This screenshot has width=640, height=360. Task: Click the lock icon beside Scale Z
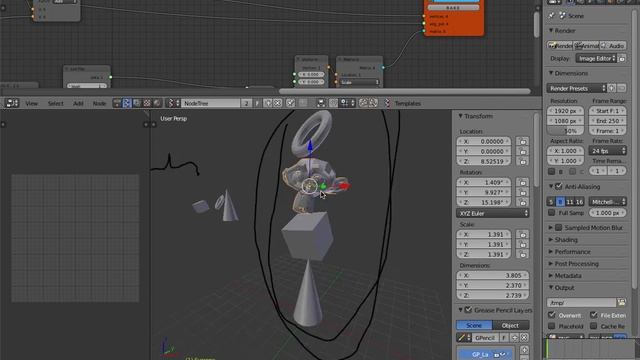pos(522,254)
